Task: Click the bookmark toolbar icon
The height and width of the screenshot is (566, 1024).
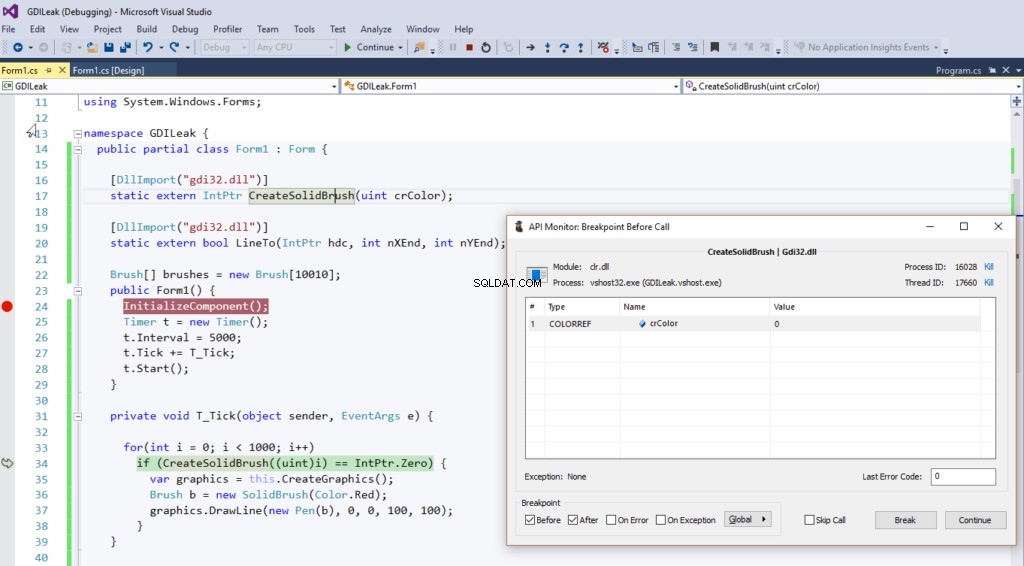Action: point(714,47)
